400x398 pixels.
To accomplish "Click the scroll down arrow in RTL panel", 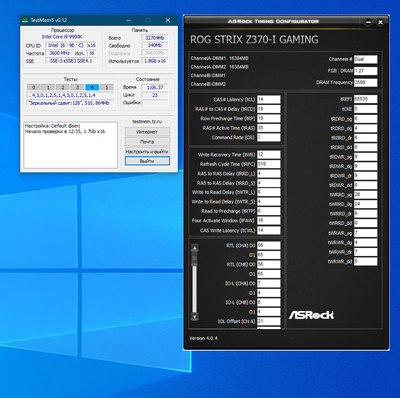I will point(195,317).
